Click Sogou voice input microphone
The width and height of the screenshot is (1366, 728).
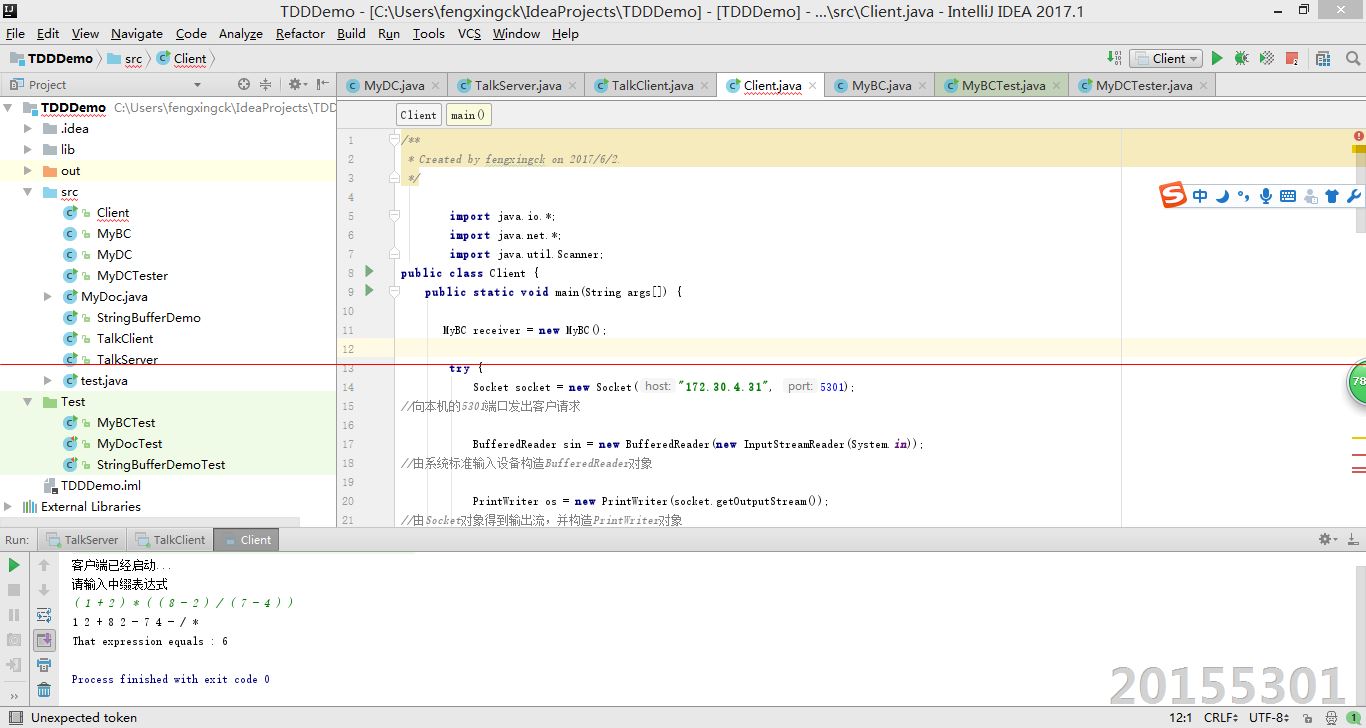tap(1265, 196)
